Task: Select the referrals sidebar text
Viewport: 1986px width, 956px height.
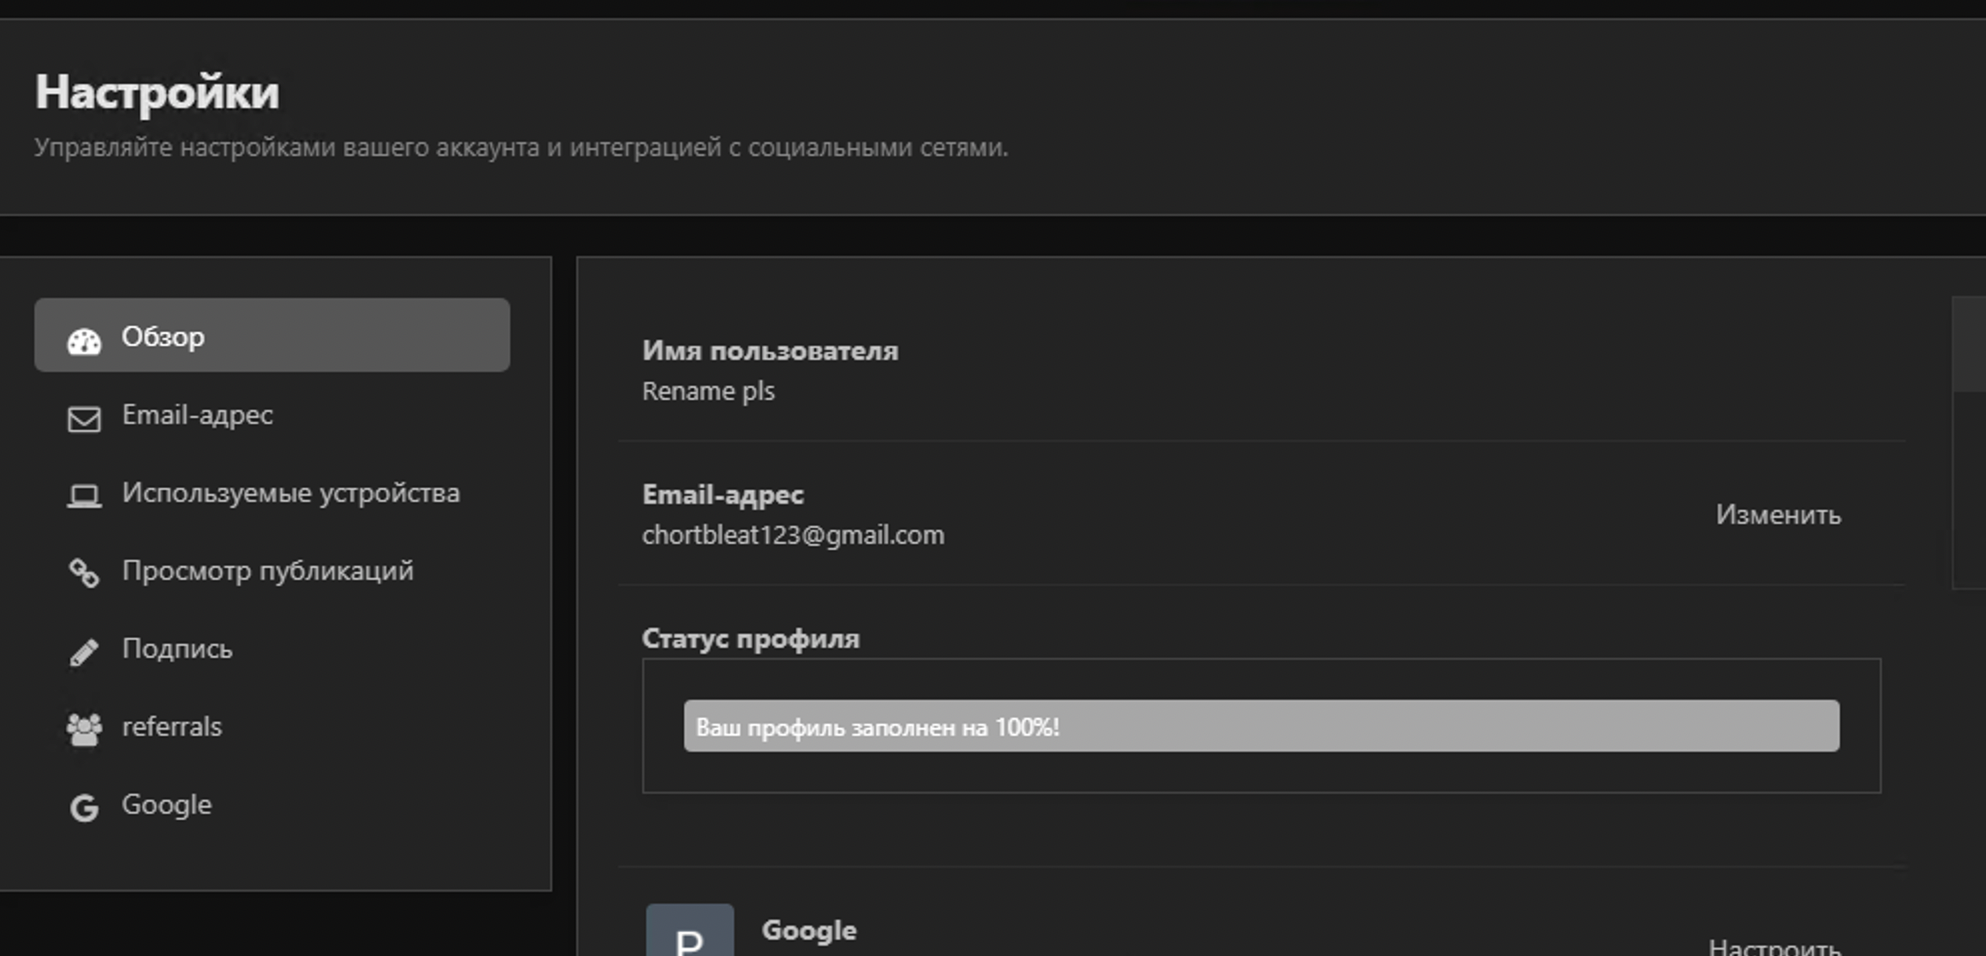Action: [172, 727]
